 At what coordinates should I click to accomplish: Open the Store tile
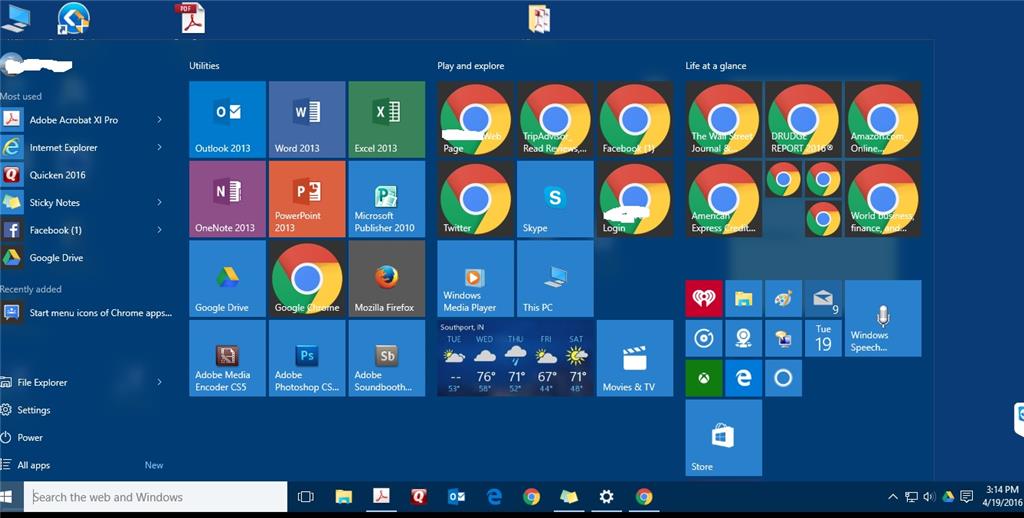point(724,438)
